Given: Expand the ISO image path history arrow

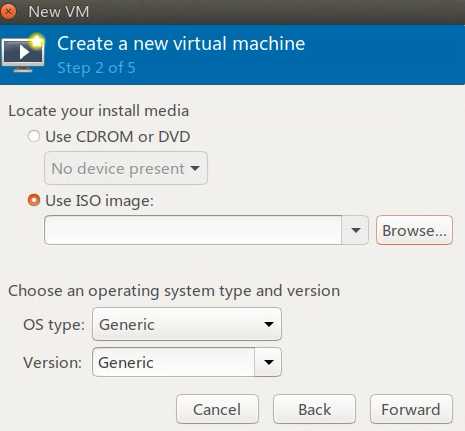Looking at the screenshot, I should pyautogui.click(x=355, y=230).
